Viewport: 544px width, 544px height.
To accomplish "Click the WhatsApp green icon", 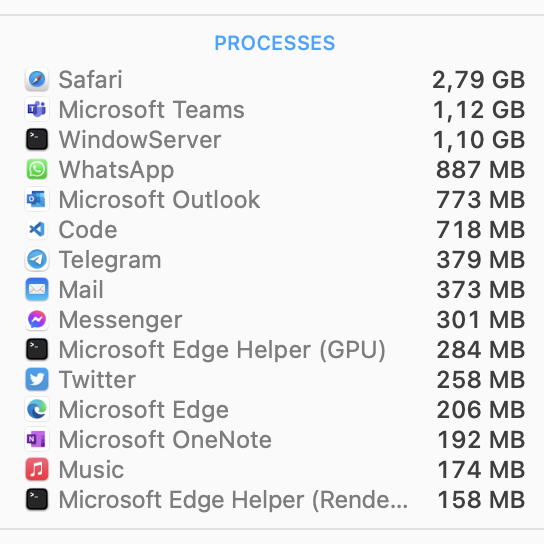I will tap(37, 169).
